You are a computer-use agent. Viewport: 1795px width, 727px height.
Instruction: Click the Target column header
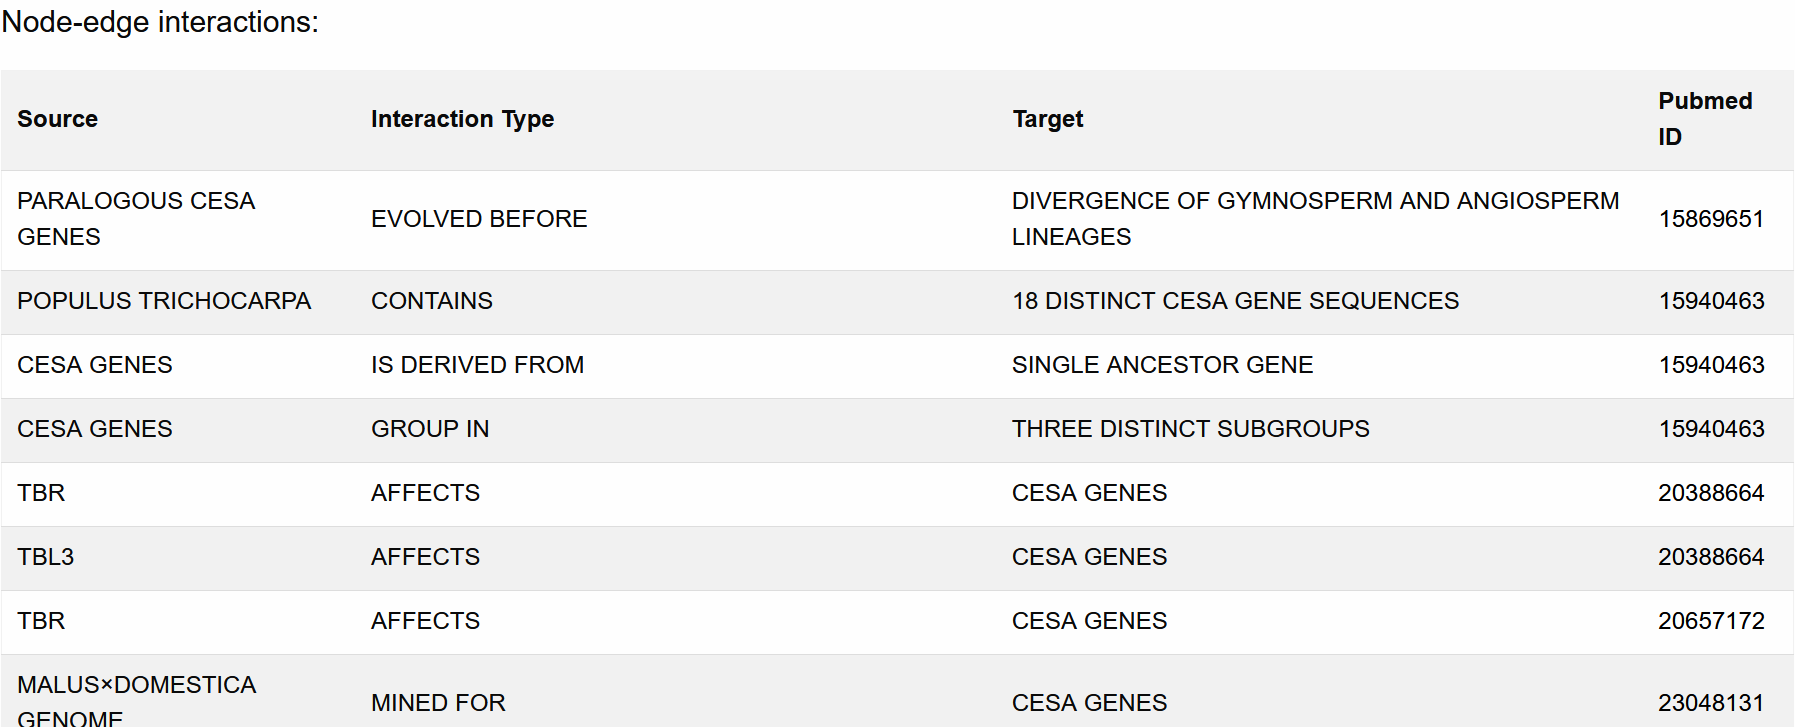pyautogui.click(x=1047, y=119)
